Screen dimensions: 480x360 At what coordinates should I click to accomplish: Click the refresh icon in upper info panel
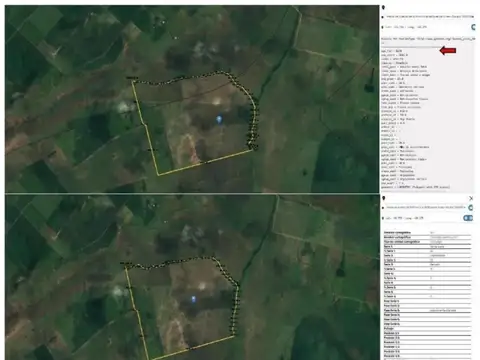[x=473, y=27]
